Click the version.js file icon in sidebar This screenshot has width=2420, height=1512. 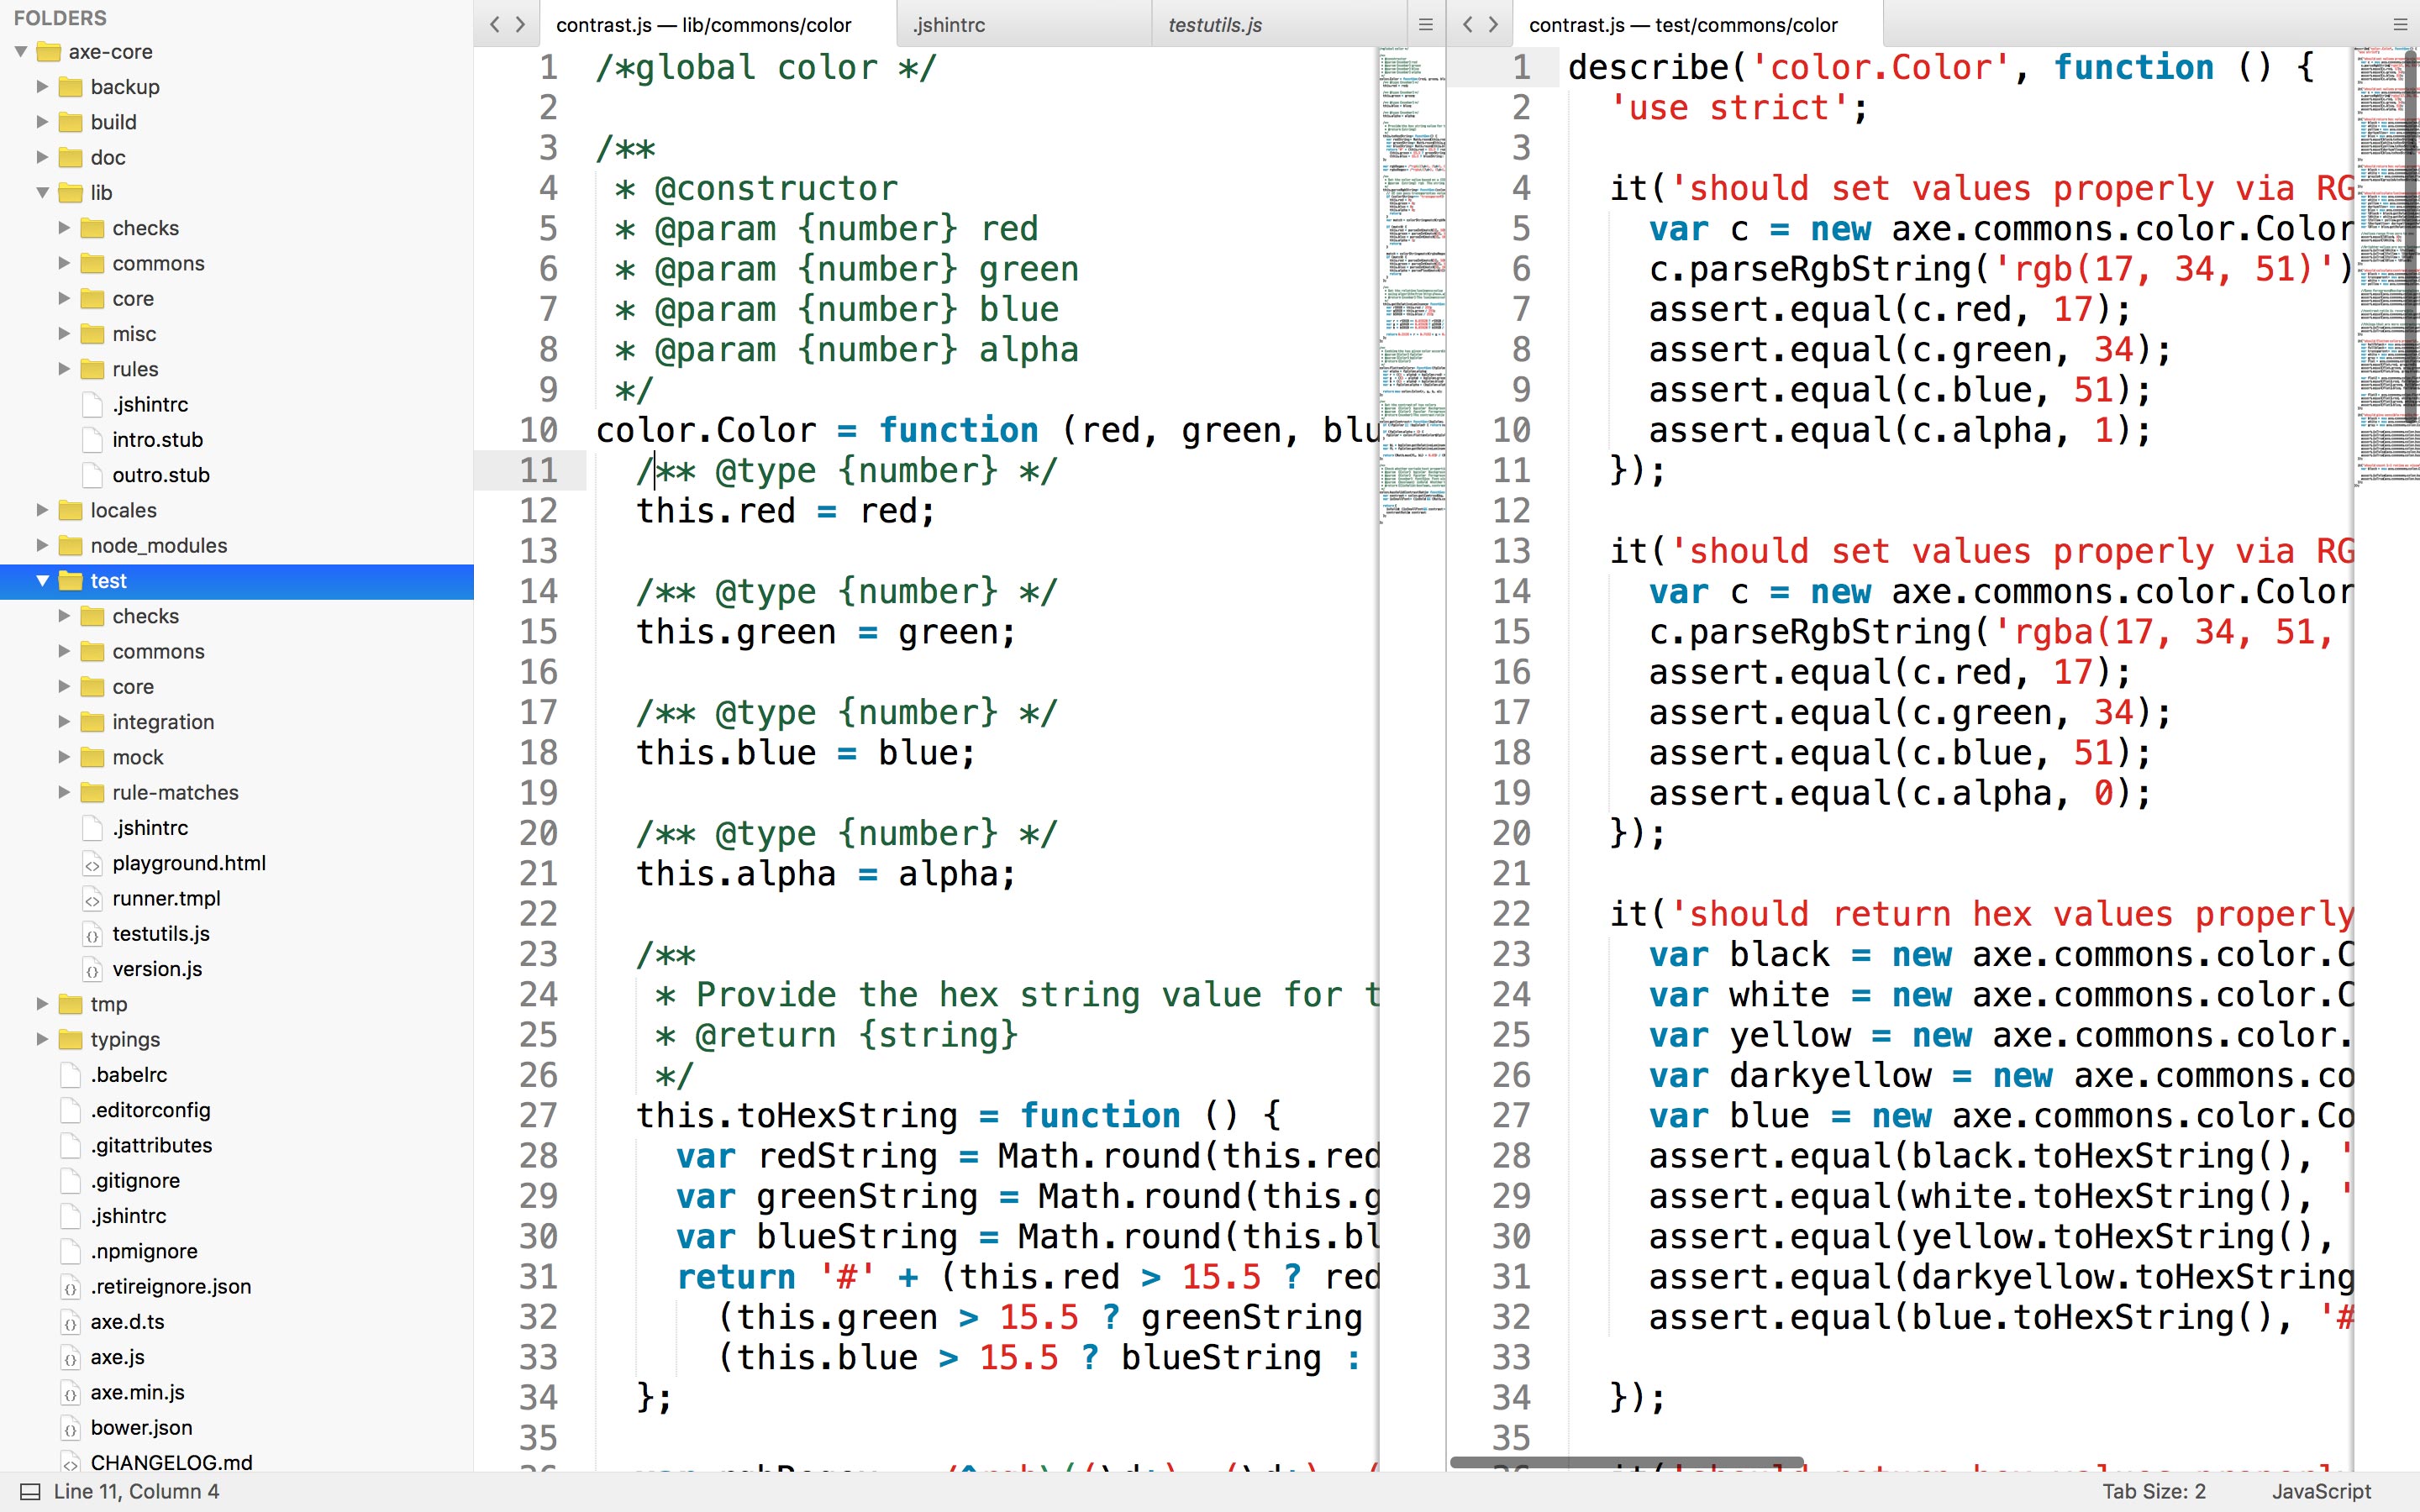93,968
